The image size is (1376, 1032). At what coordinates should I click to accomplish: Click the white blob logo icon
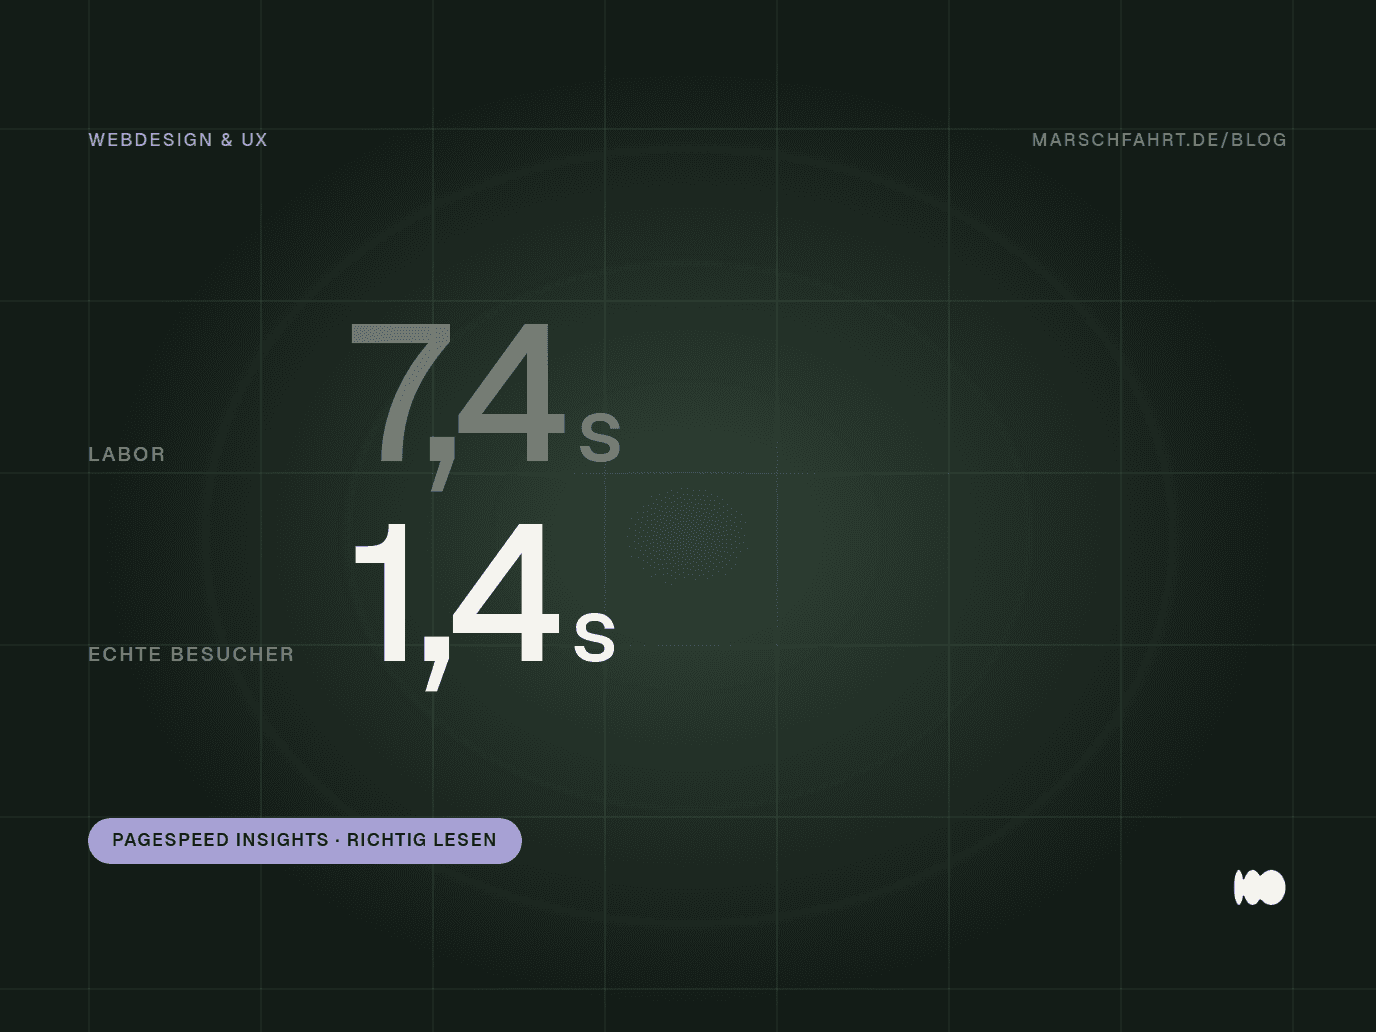pyautogui.click(x=1260, y=888)
